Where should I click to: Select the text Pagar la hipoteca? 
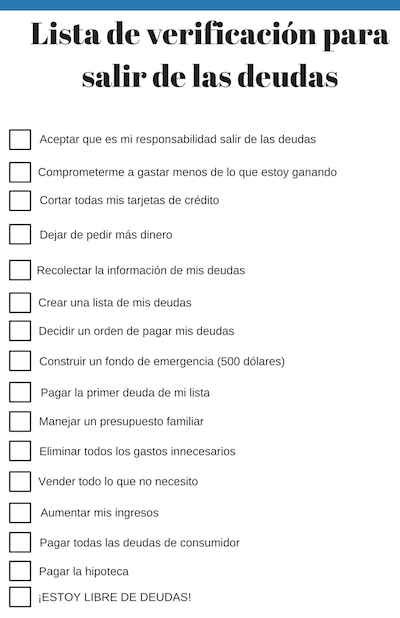point(84,571)
